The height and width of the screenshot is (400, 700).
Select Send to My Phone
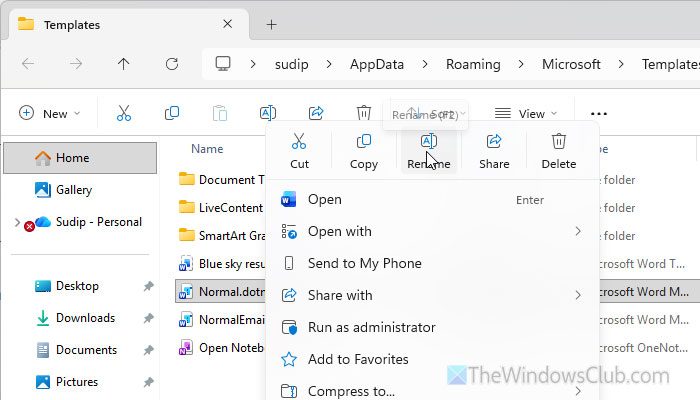432,263
